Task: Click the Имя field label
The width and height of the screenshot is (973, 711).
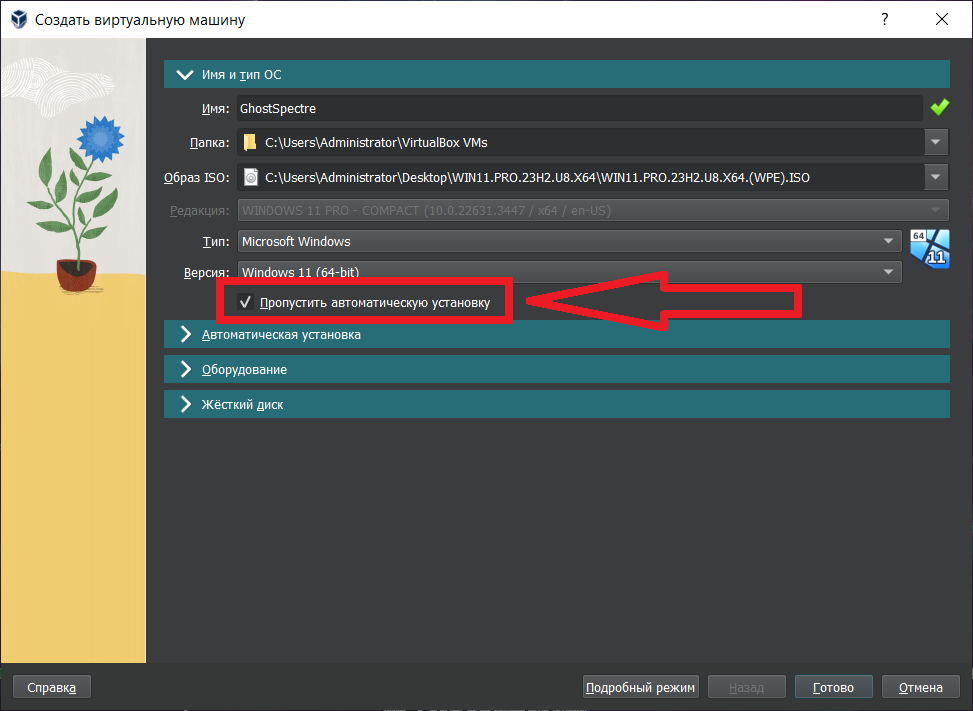Action: (x=215, y=109)
